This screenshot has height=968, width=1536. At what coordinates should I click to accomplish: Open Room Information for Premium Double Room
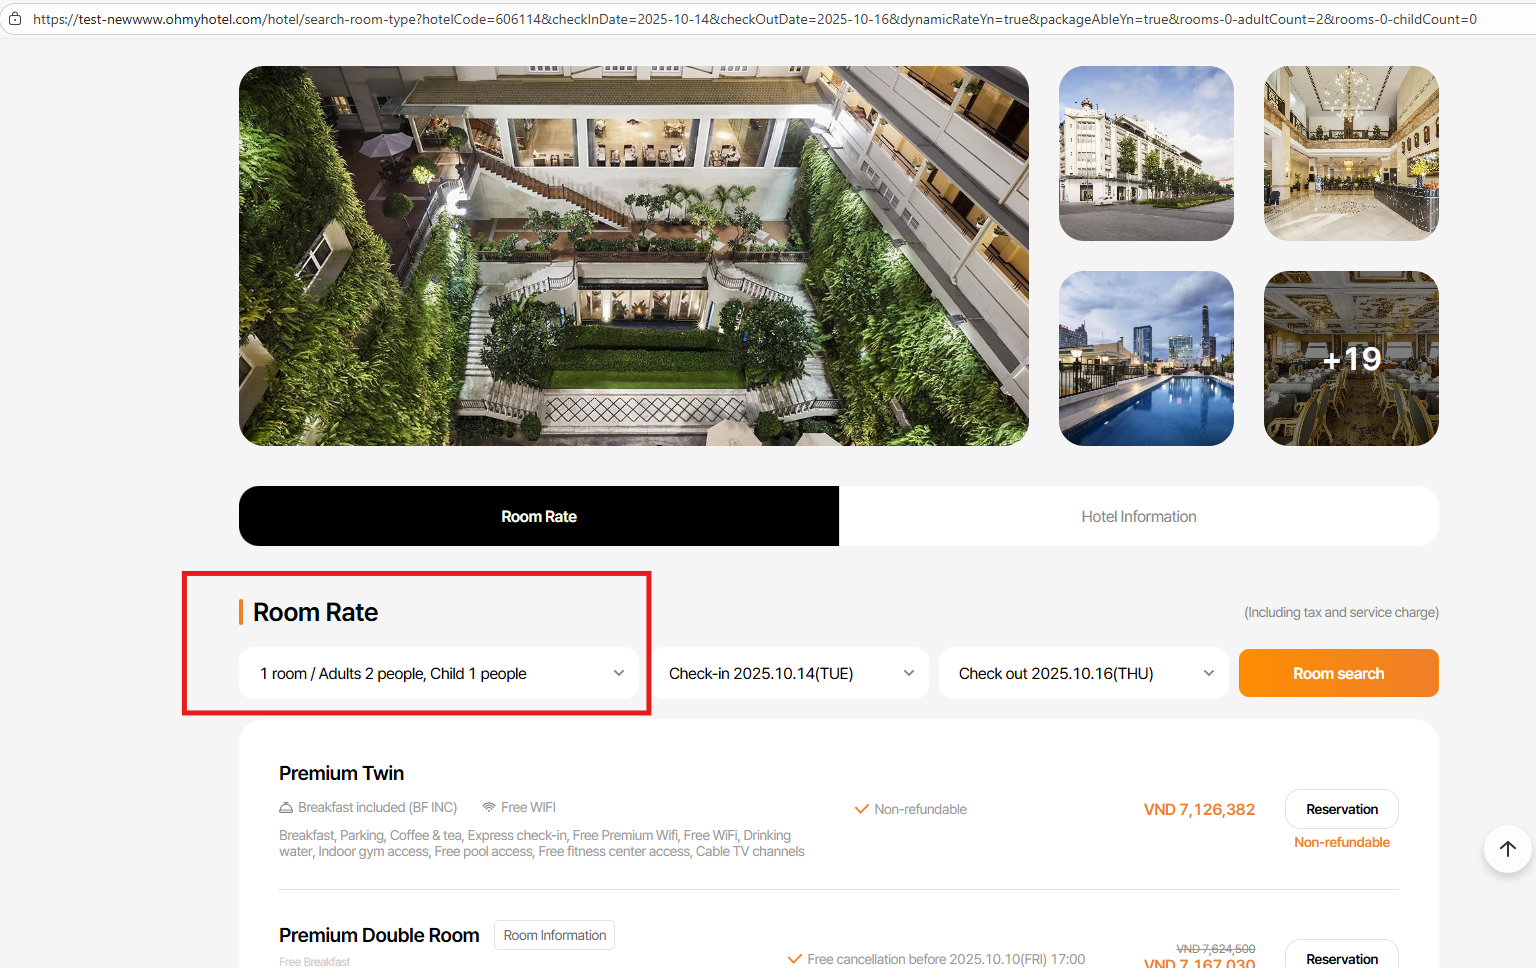click(555, 935)
